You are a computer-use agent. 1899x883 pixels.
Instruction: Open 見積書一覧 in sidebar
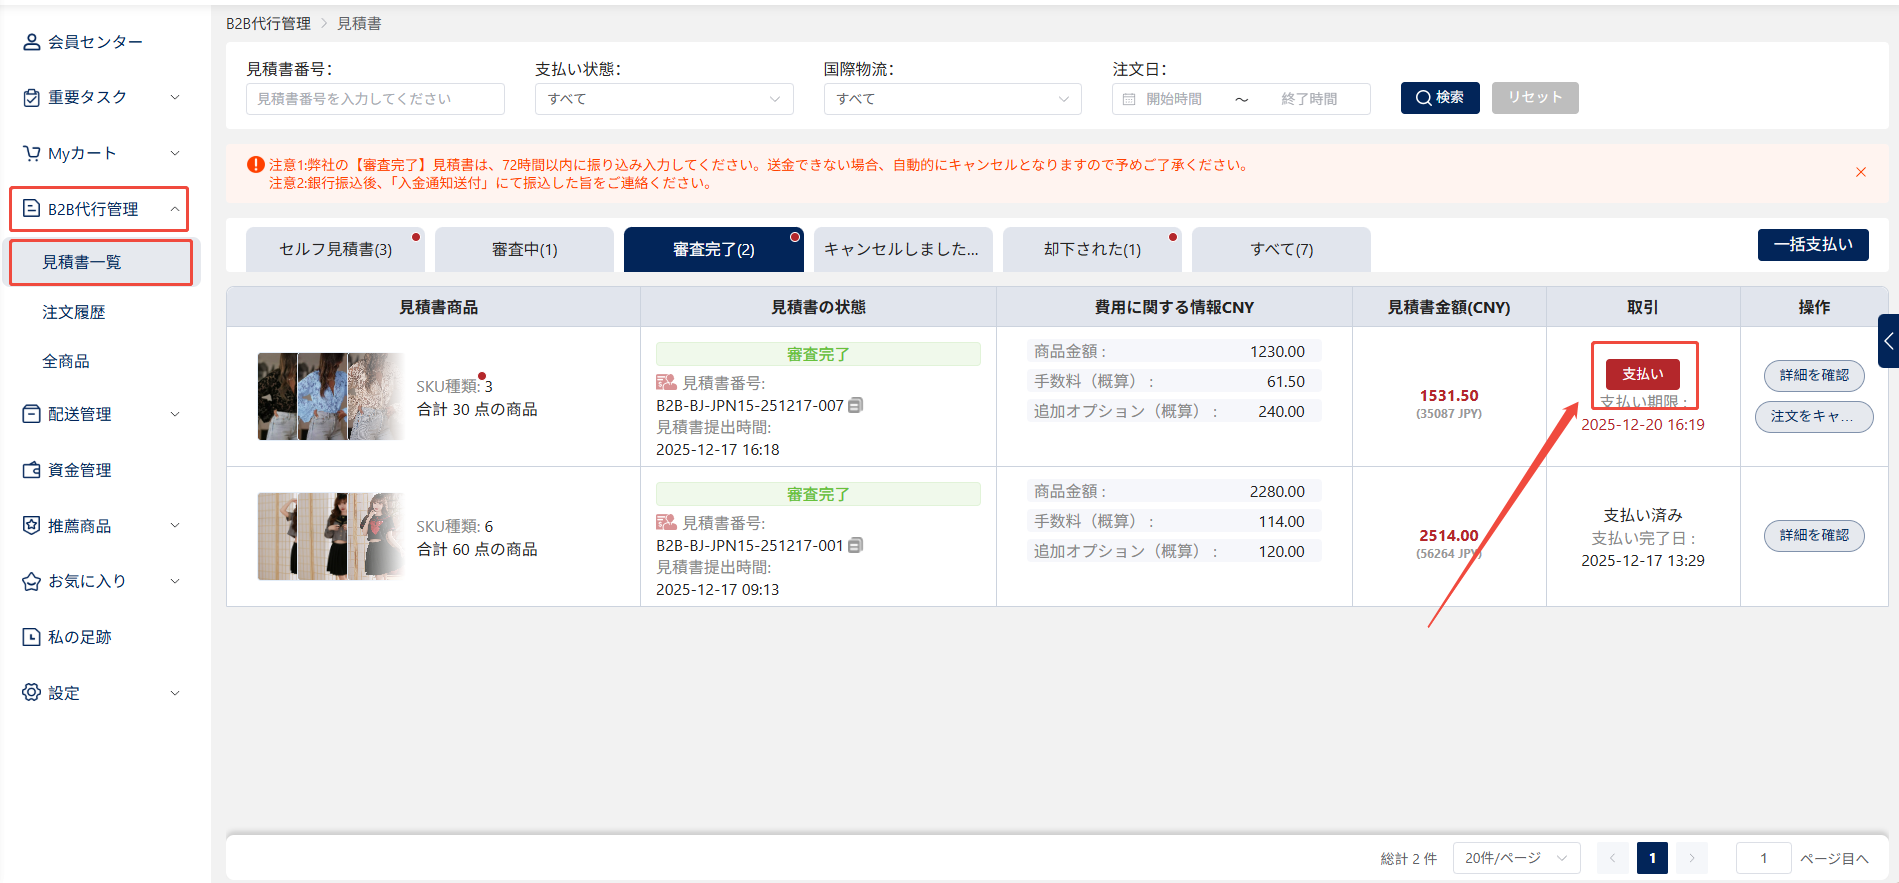[x=100, y=262]
